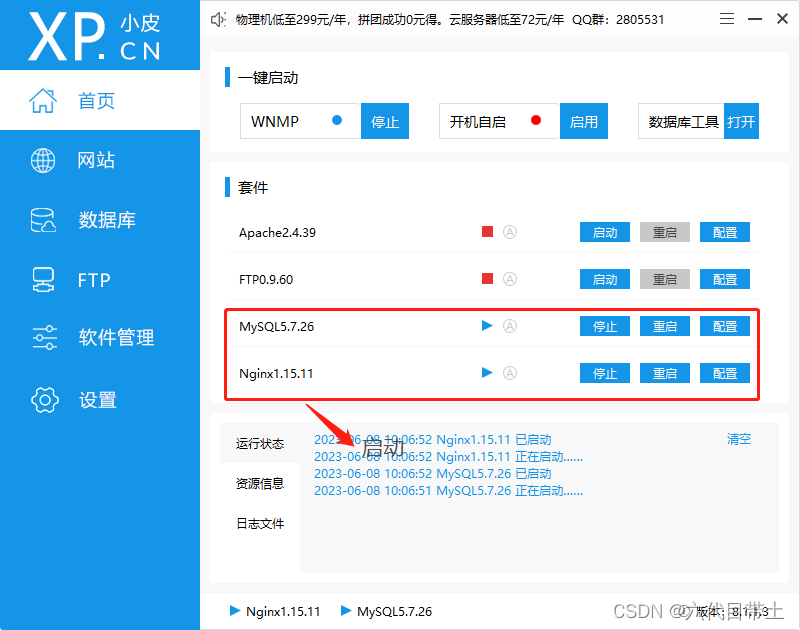This screenshot has width=800, height=630.
Task: Open the 设置 settings page
Action: tap(99, 400)
